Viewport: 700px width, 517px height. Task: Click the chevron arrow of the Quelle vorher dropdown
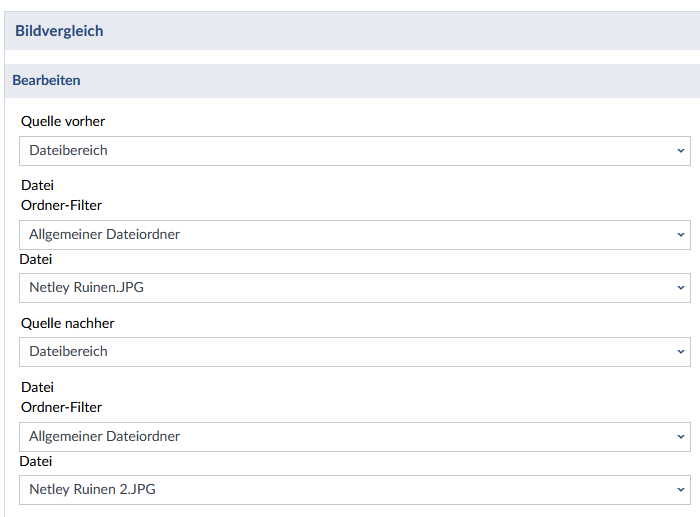click(681, 151)
